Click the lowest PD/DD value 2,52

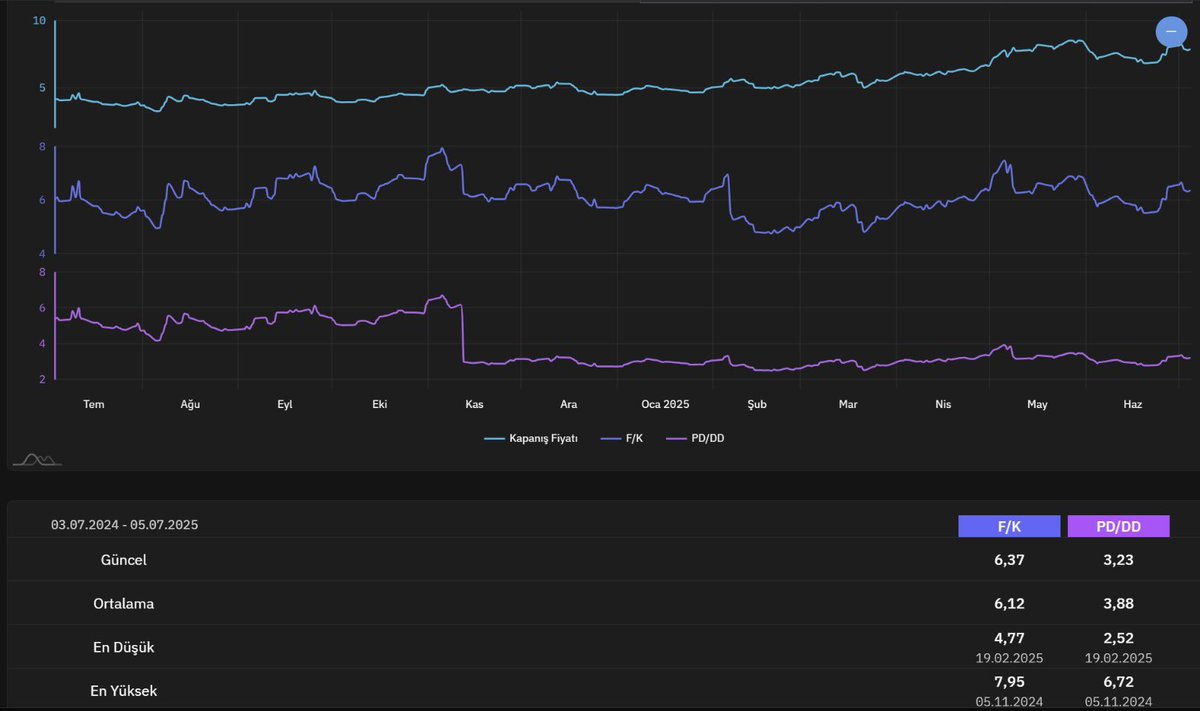pyautogui.click(x=1118, y=638)
